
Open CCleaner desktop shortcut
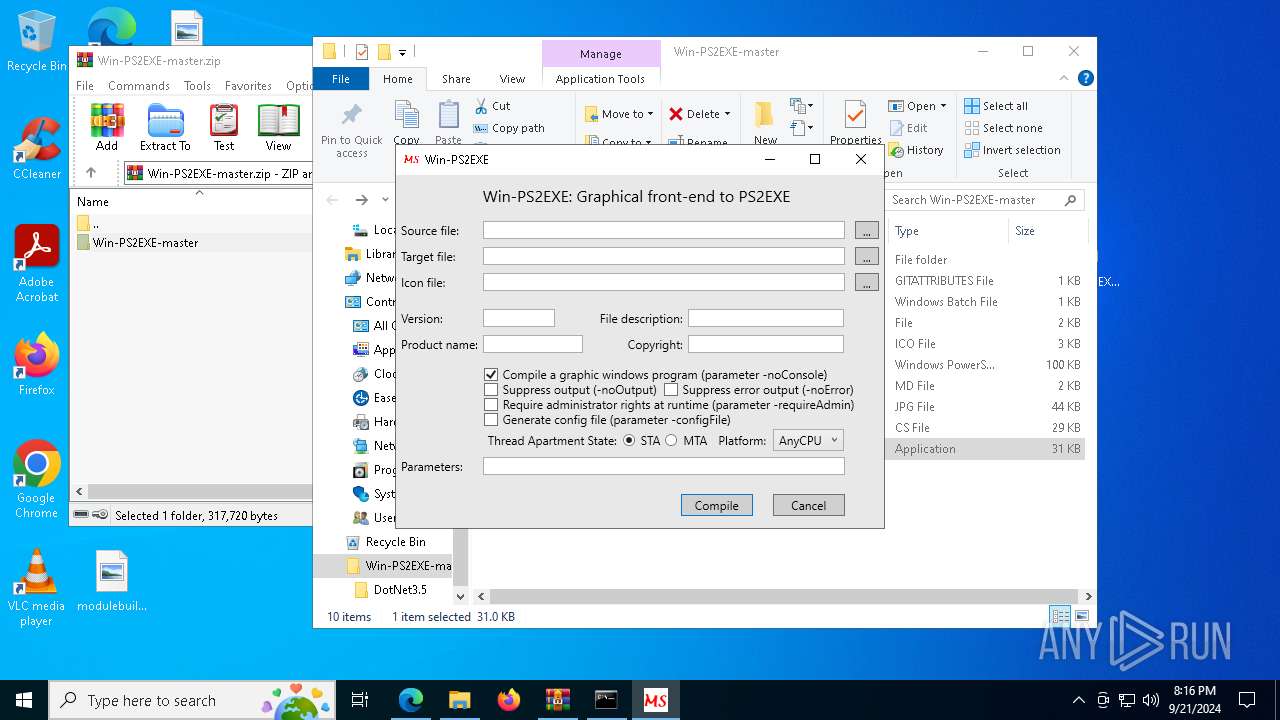pyautogui.click(x=36, y=148)
